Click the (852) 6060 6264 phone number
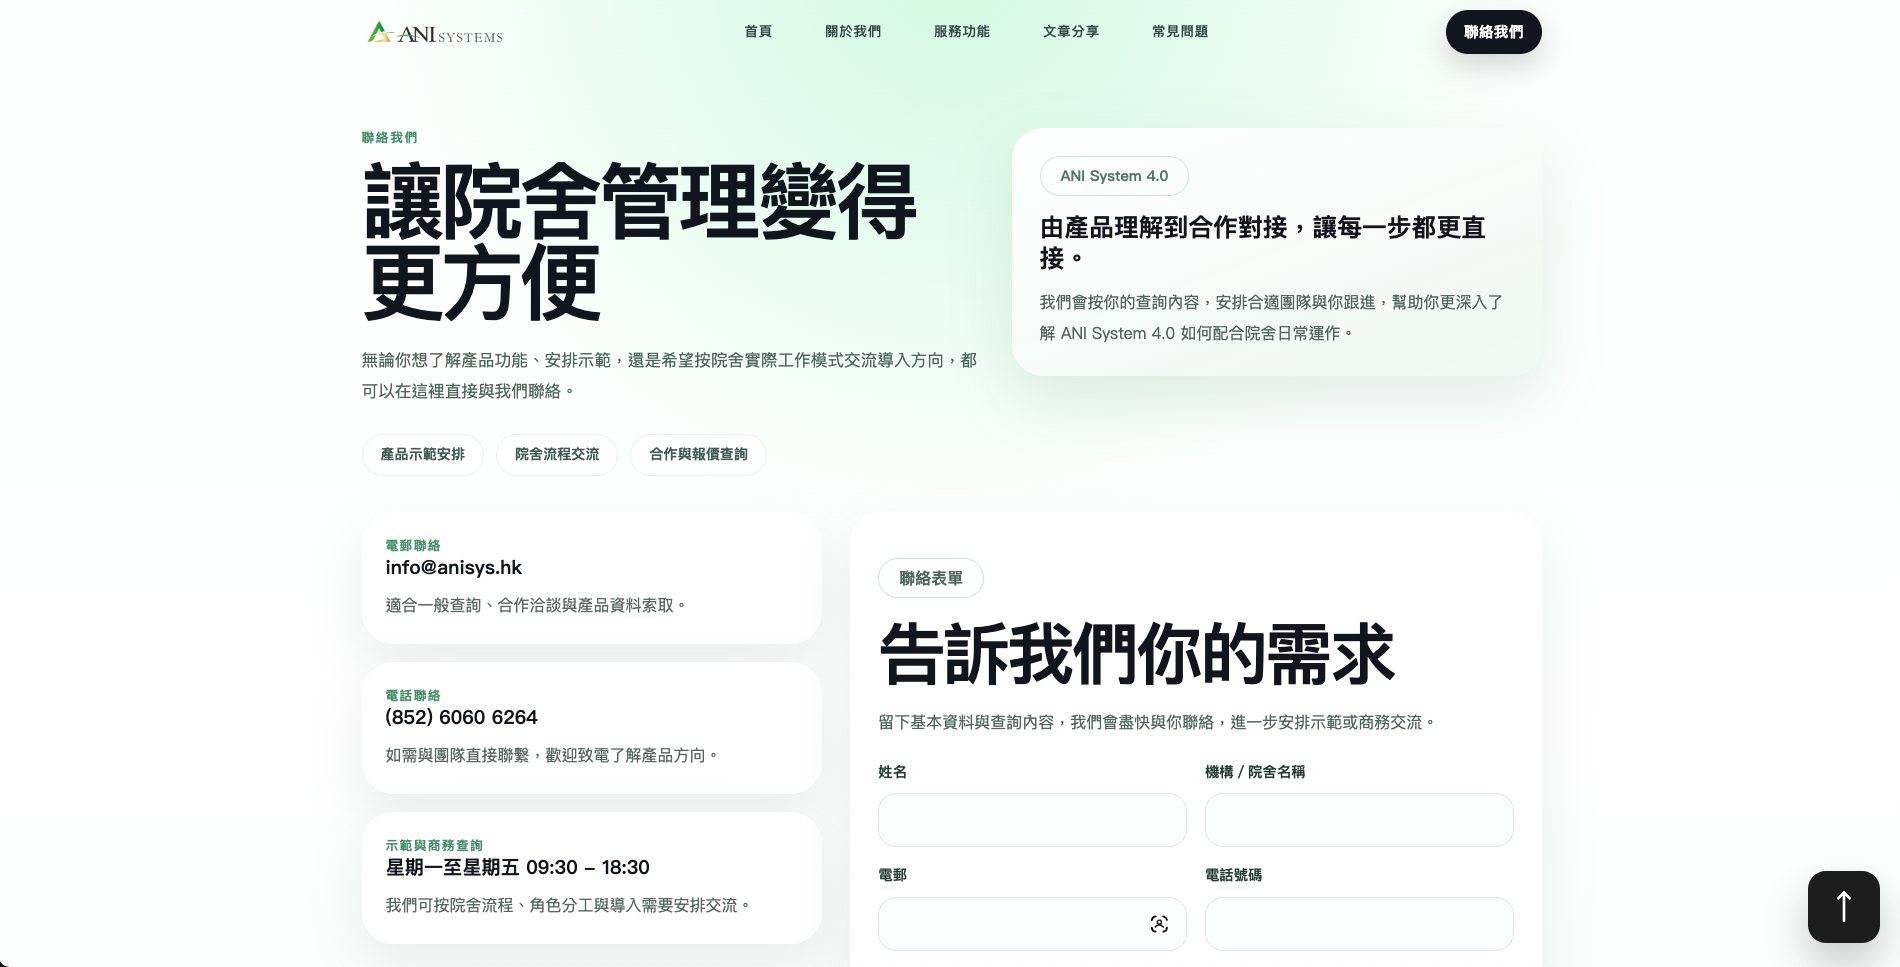 [461, 717]
